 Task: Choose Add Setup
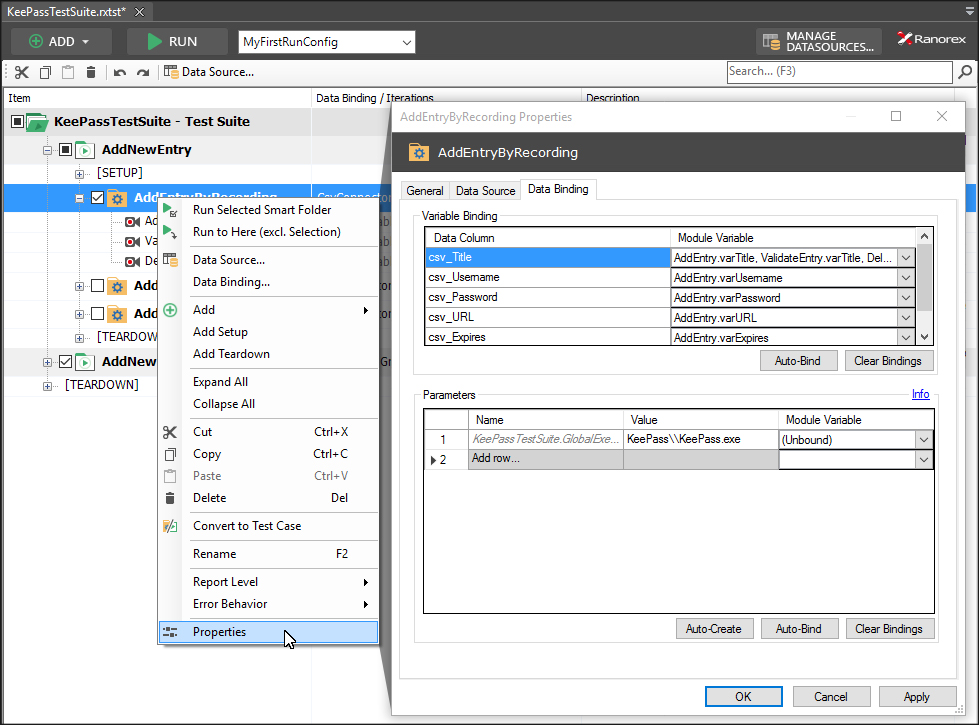tap(268, 332)
